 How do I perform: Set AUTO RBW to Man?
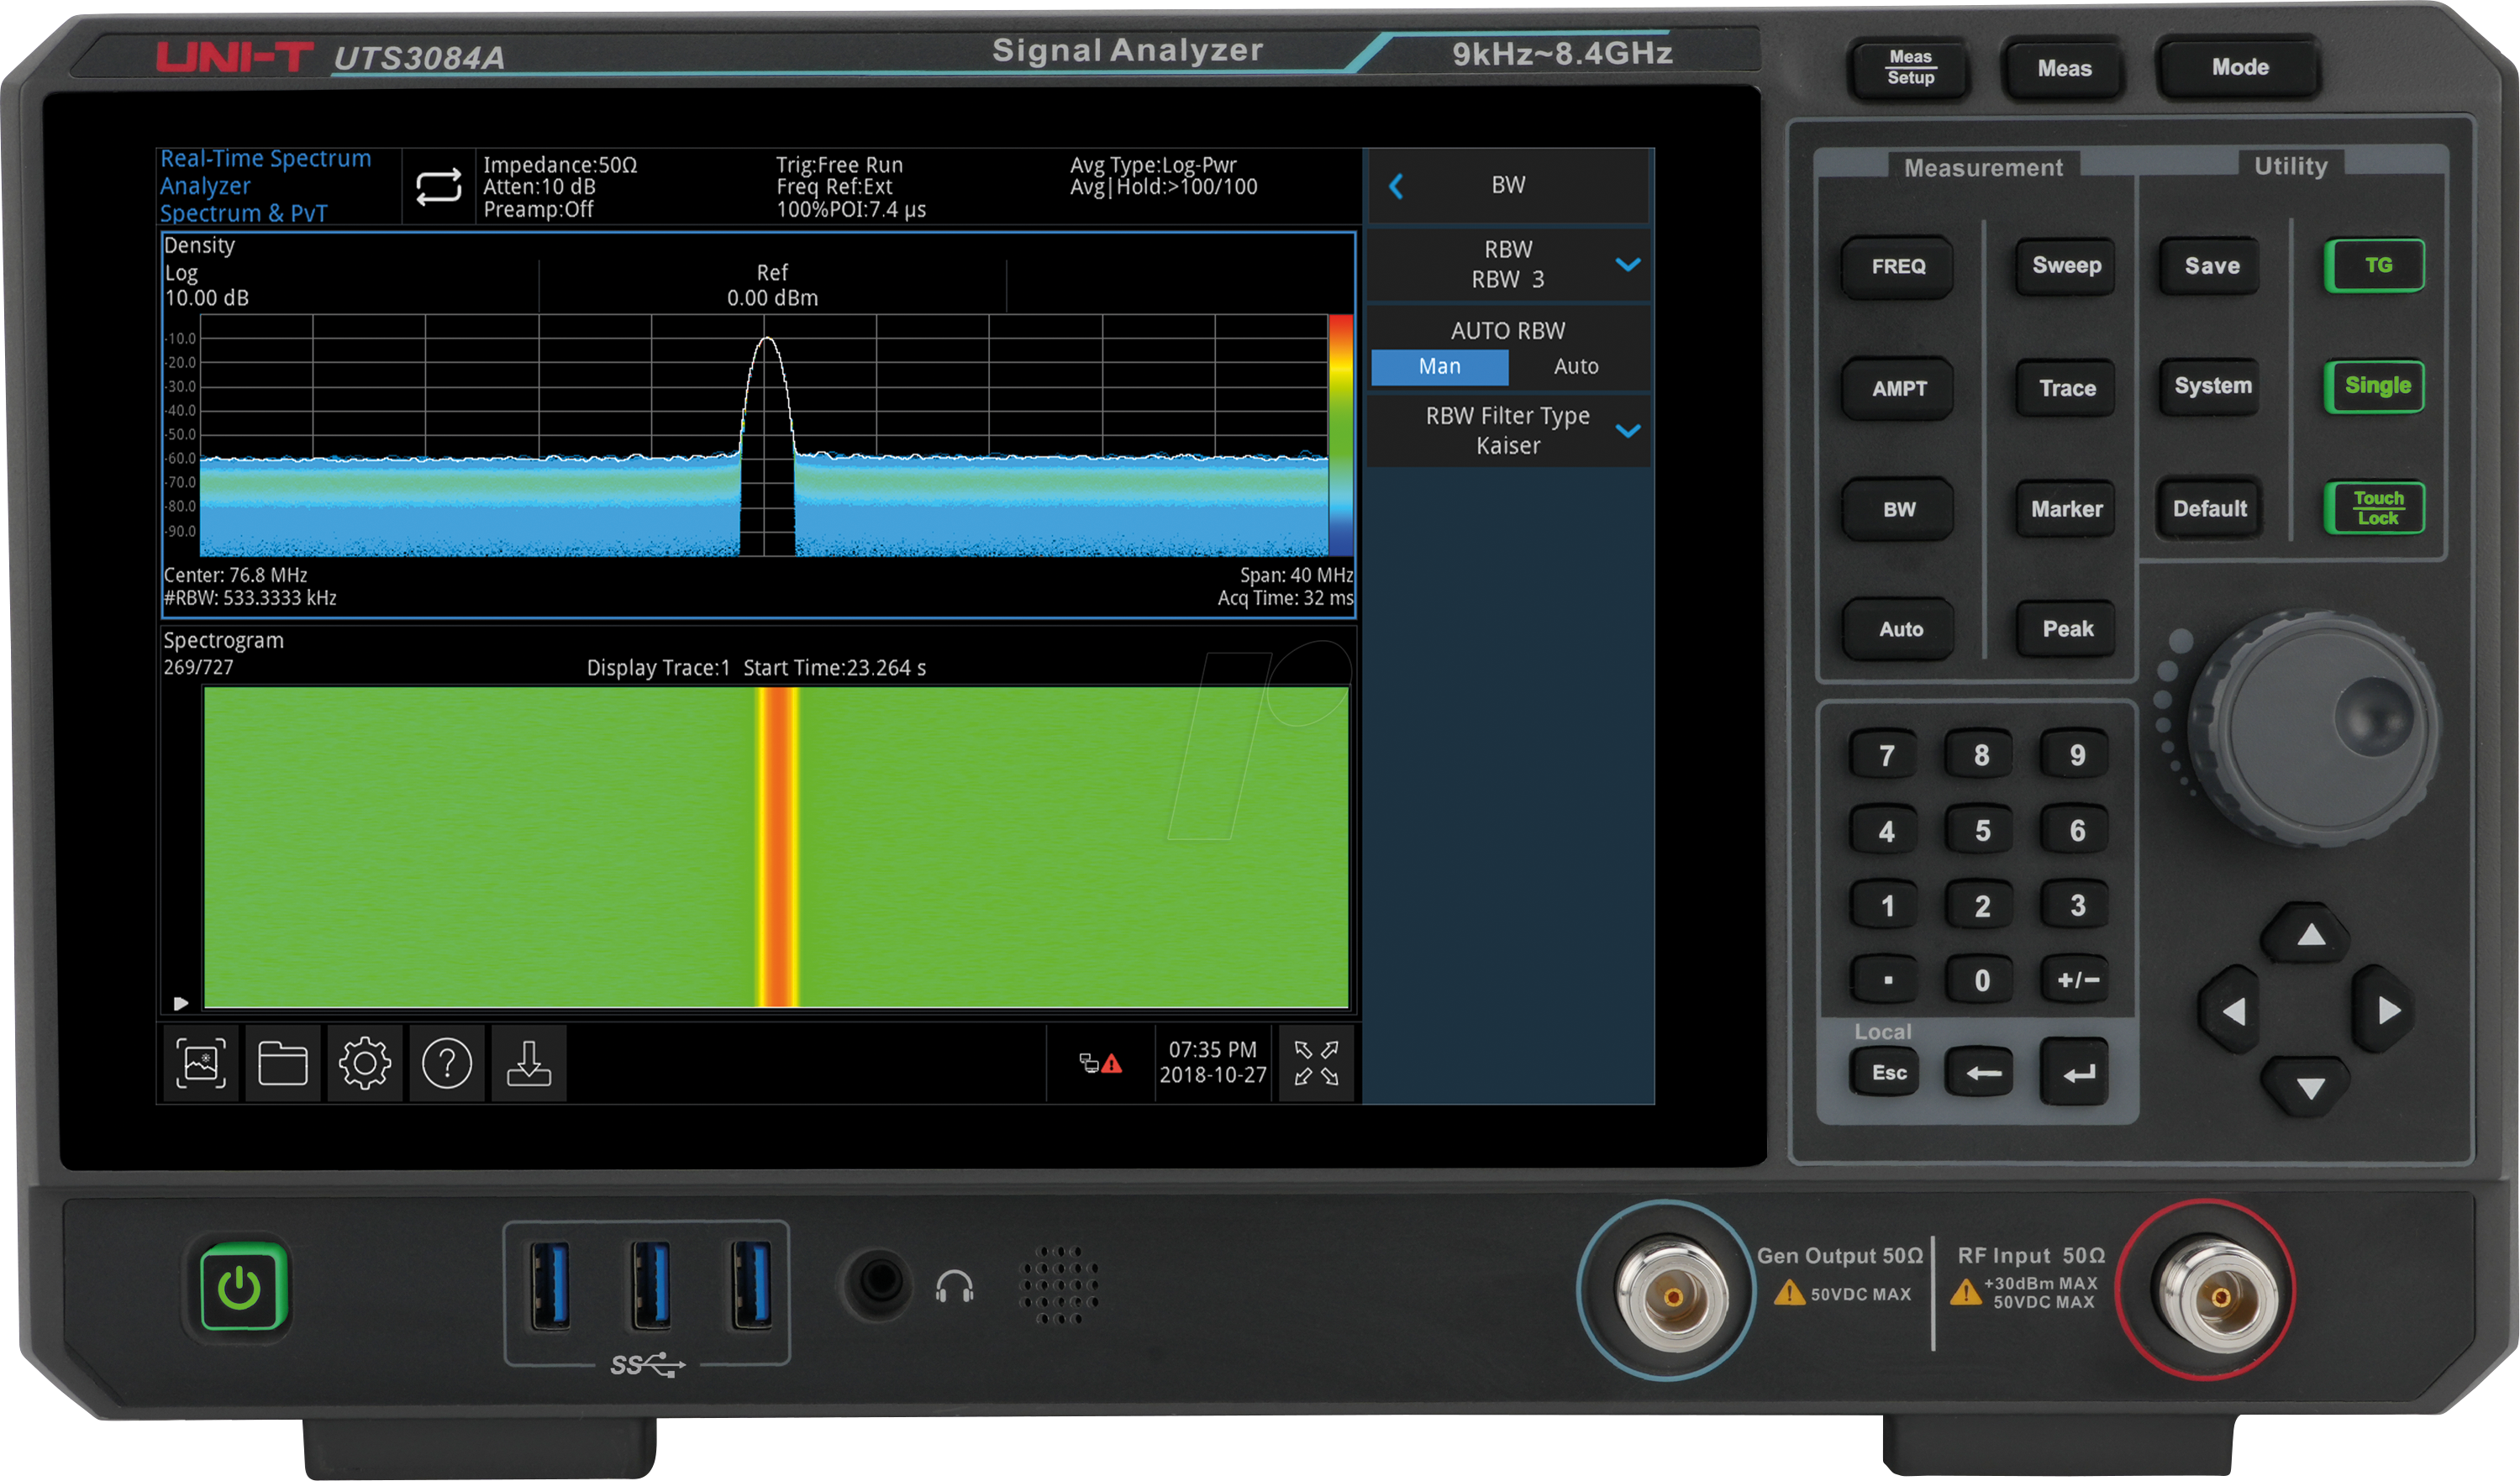1439,367
